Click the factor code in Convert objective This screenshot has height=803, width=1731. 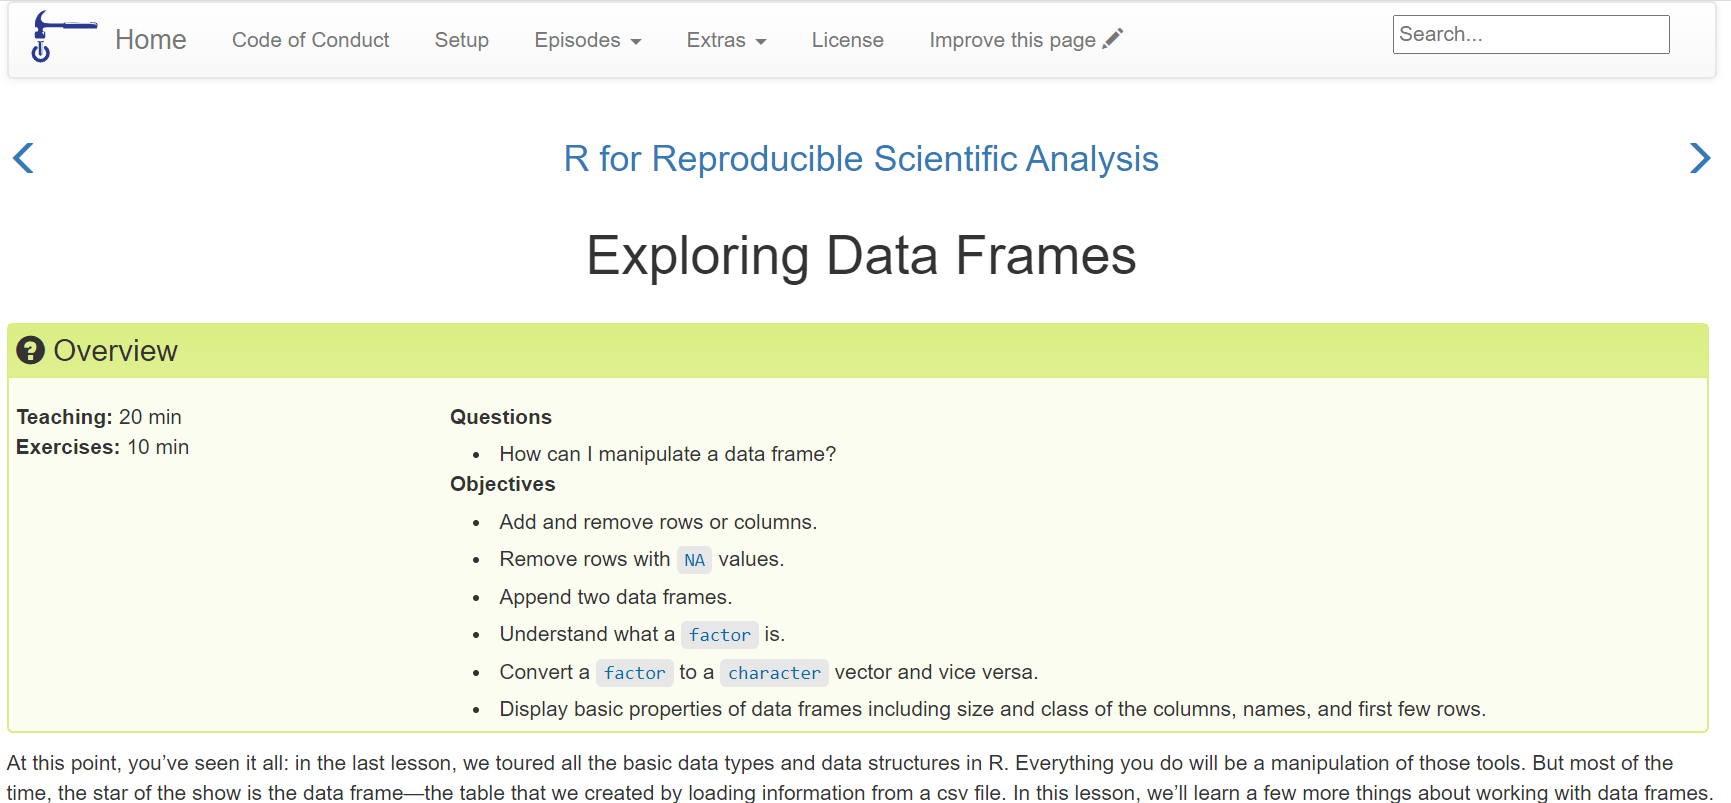pos(635,673)
